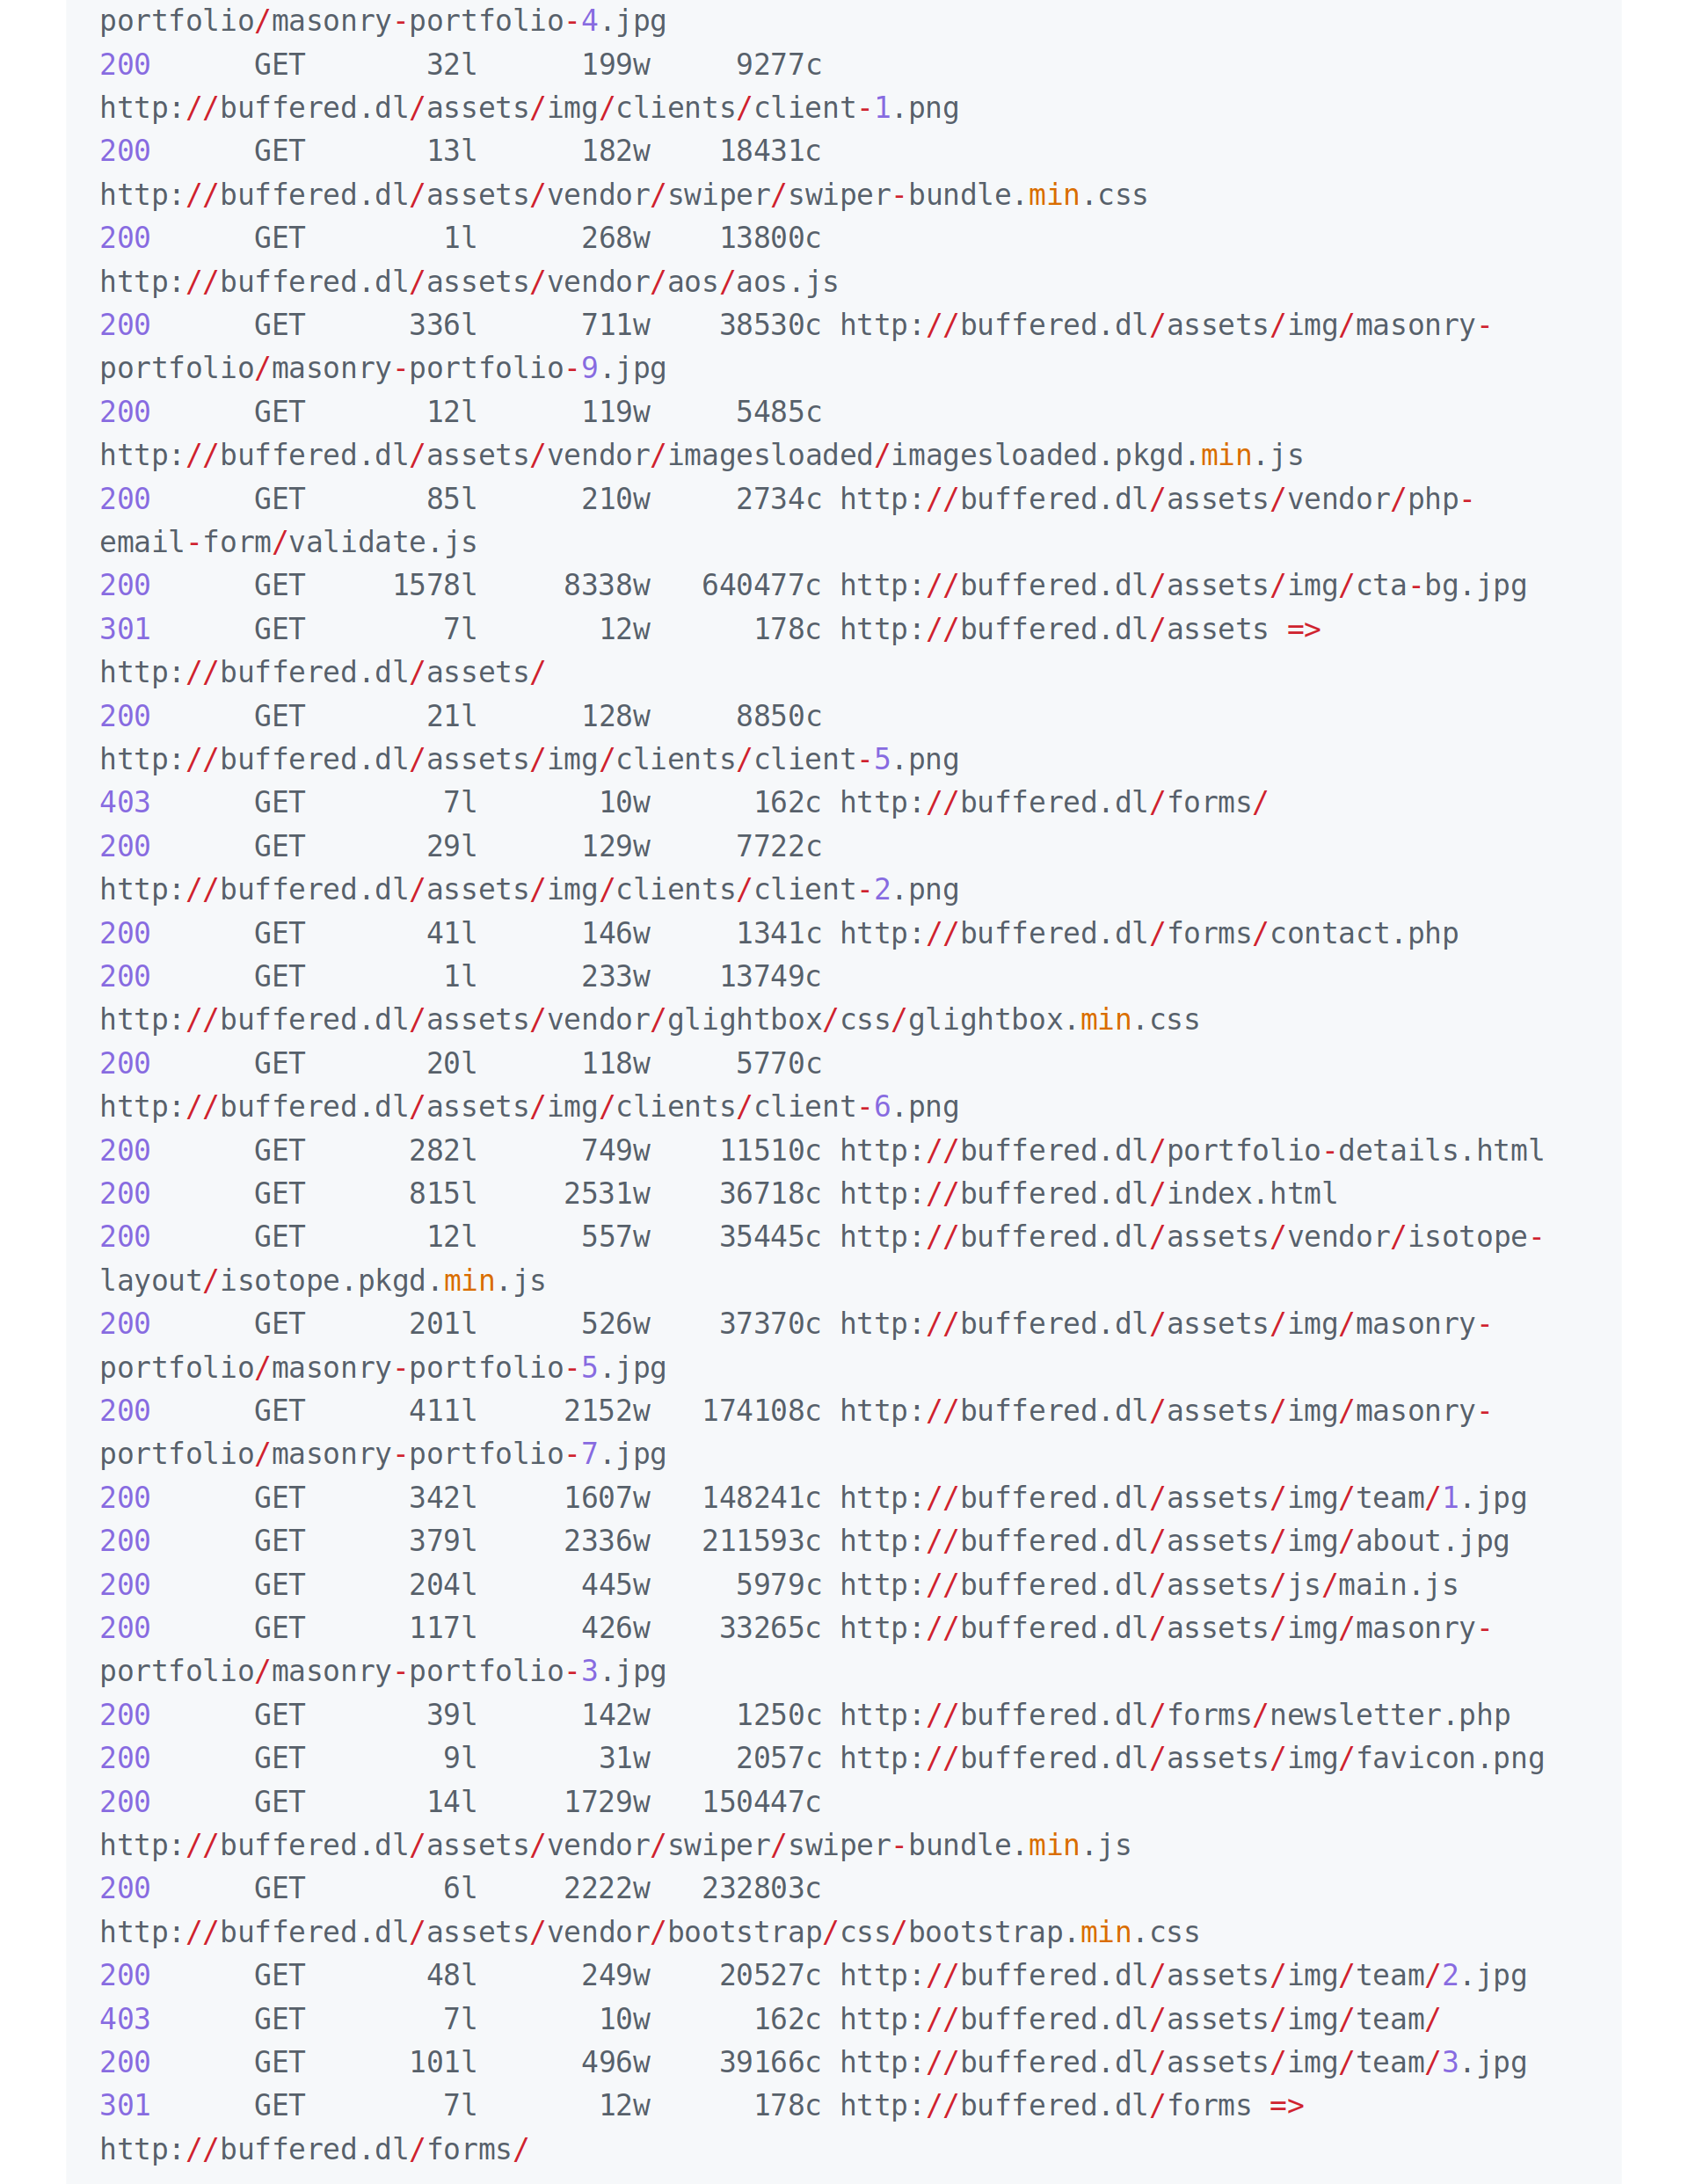Select the aos.js URL text
This screenshot has height=2184, width=1688.
click(x=469, y=282)
